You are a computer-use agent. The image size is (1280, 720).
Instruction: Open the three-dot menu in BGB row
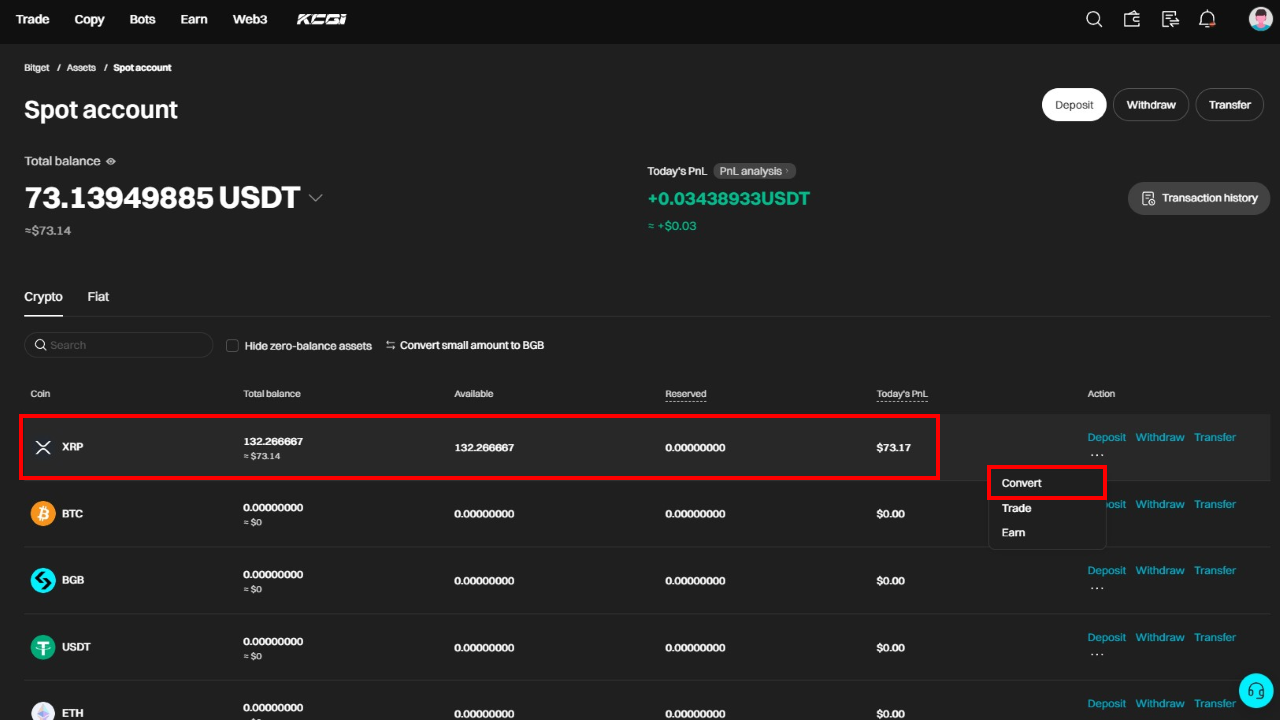click(1097, 588)
